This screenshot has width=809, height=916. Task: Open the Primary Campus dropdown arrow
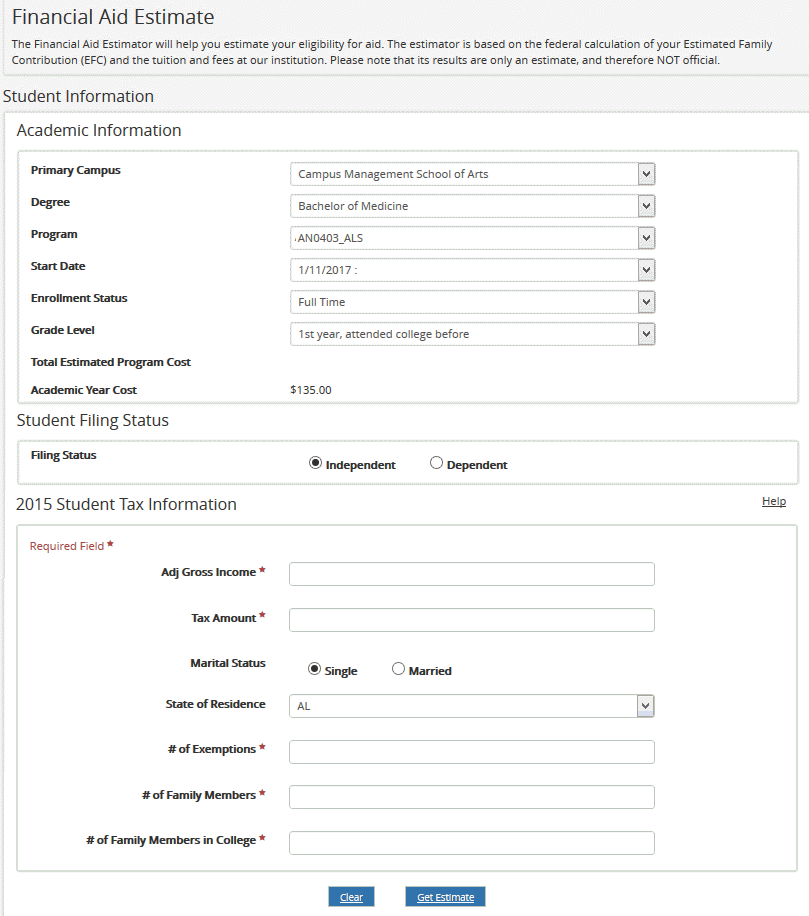[x=647, y=173]
